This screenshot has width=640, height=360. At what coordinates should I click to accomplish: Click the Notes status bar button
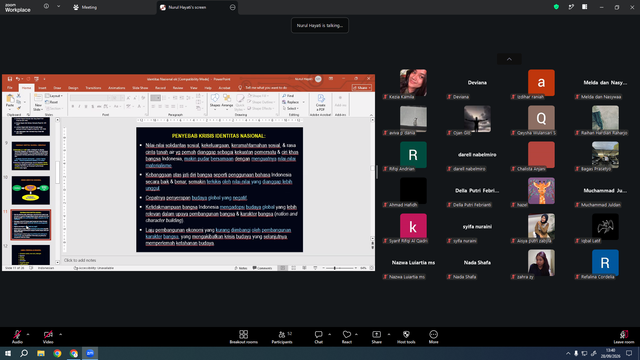241,268
